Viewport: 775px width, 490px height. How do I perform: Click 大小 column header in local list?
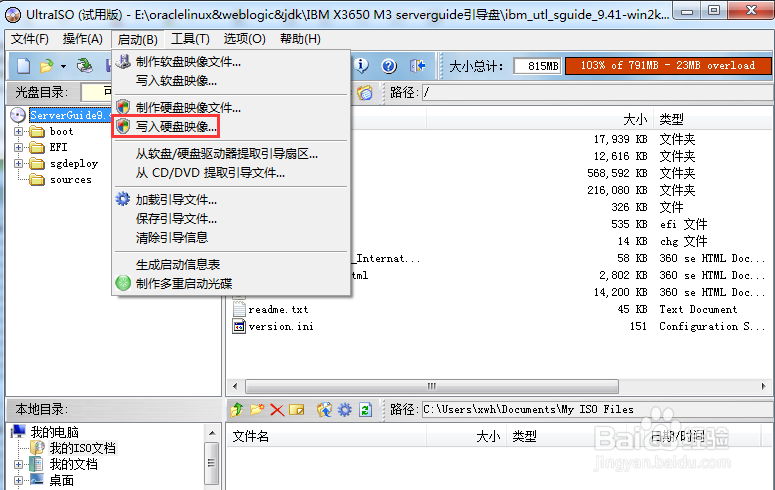pyautogui.click(x=488, y=436)
